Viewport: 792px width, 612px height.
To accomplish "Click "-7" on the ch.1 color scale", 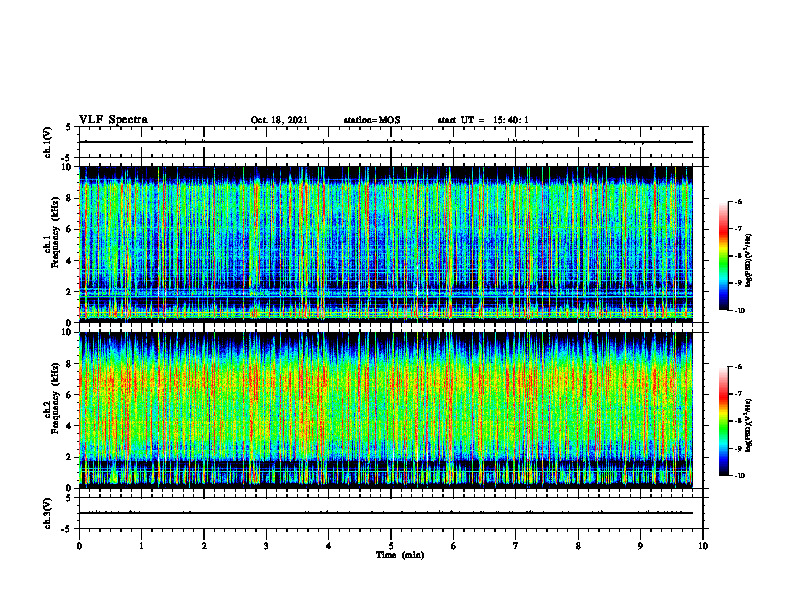I will coord(739,229).
